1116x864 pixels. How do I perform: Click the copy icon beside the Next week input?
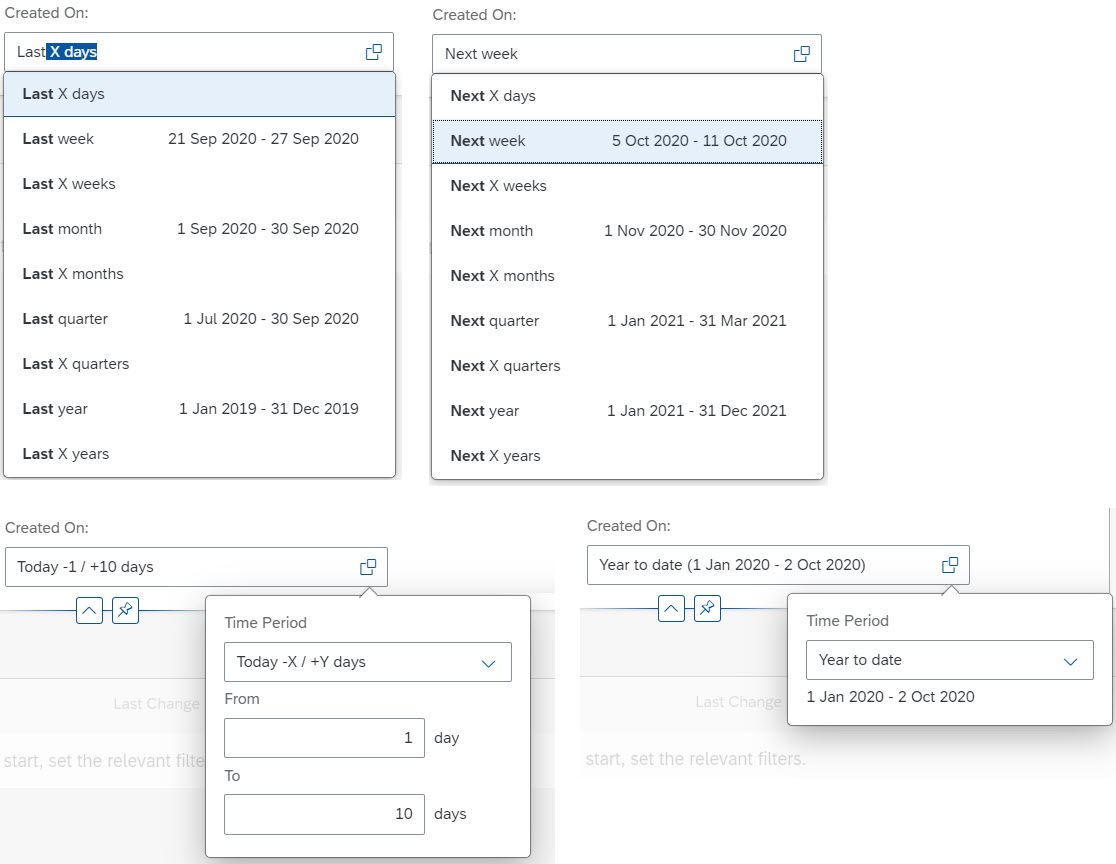[x=800, y=54]
